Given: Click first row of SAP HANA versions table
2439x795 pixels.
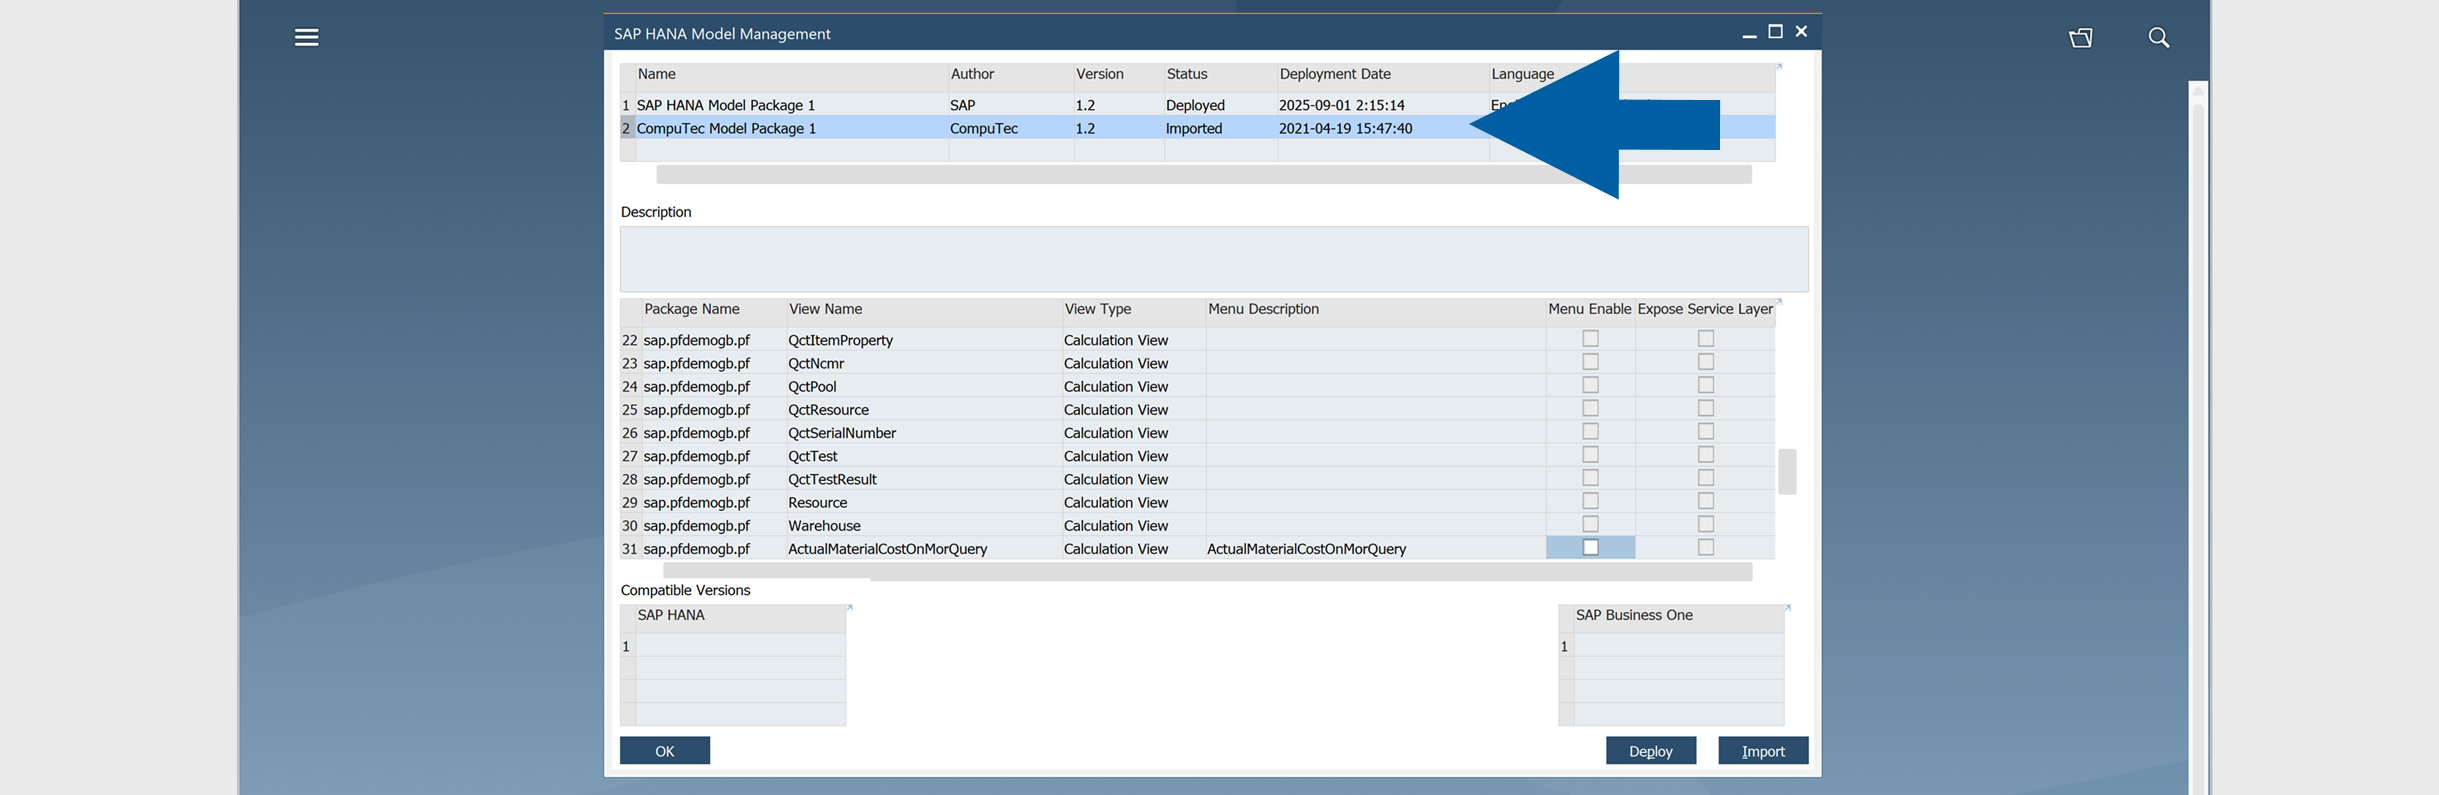Looking at the screenshot, I should pos(733,646).
